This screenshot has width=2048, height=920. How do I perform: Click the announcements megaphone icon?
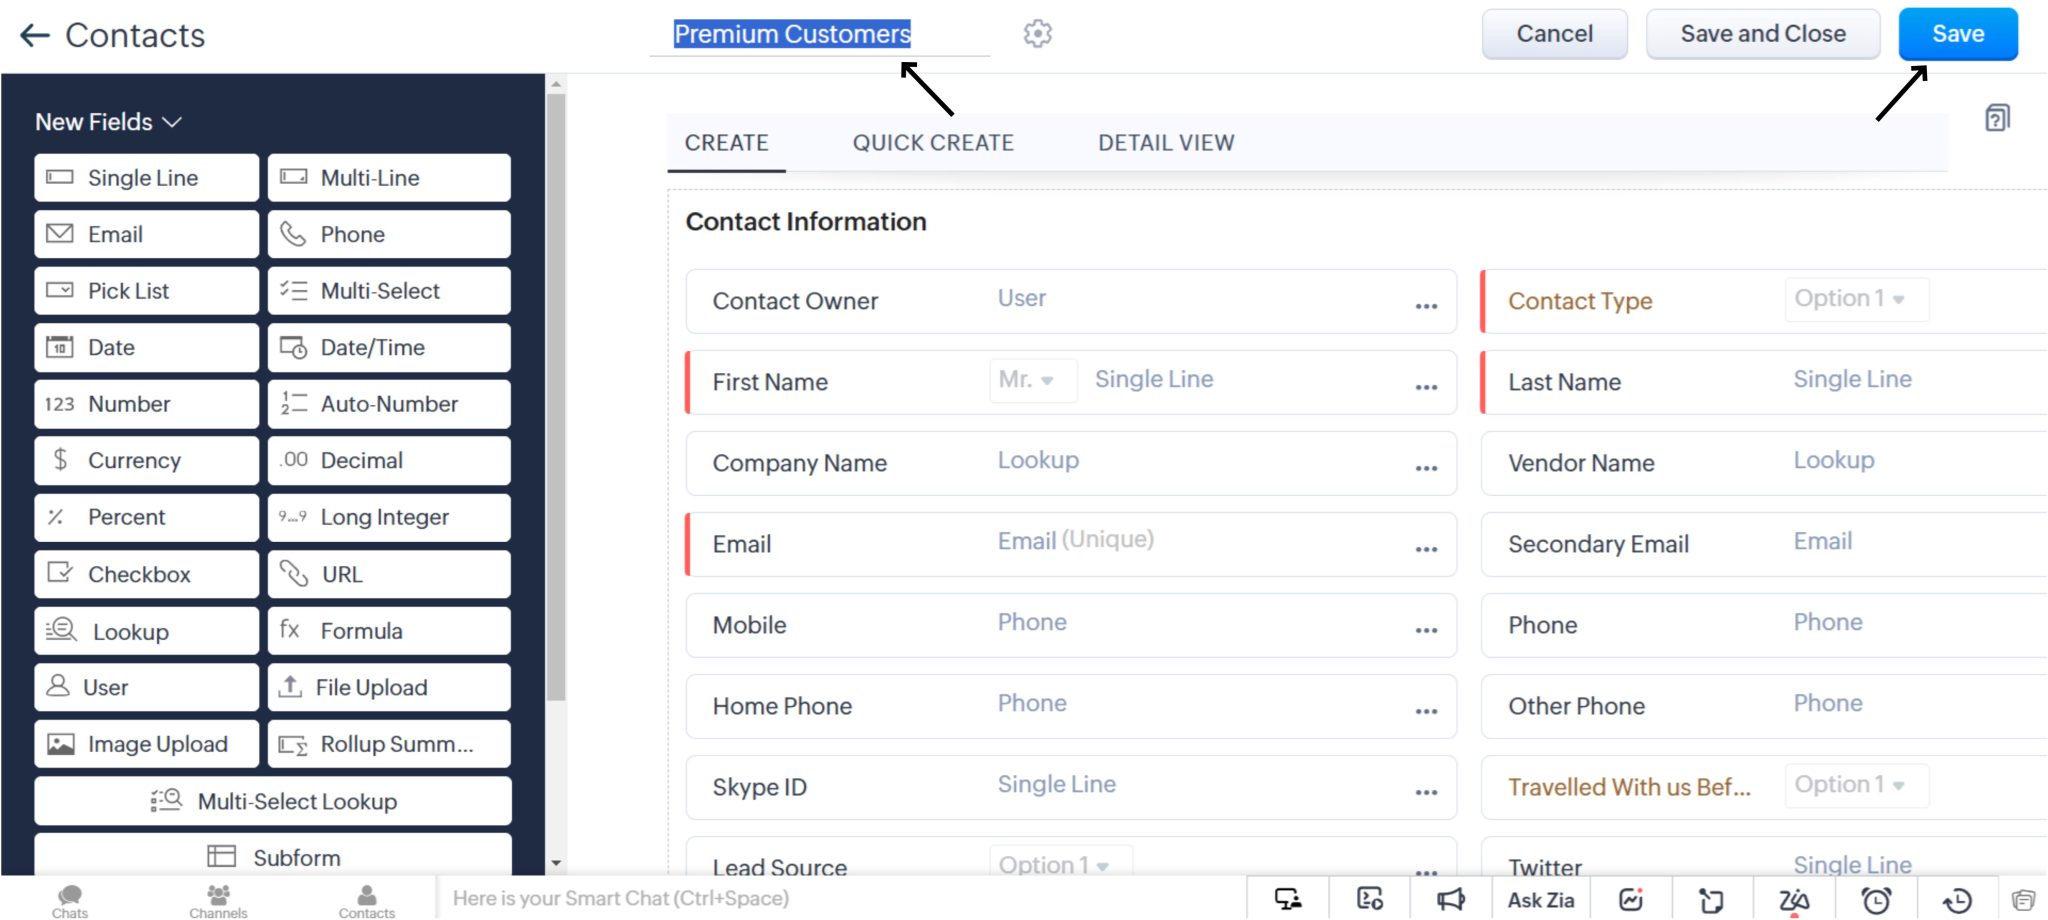point(1451,900)
